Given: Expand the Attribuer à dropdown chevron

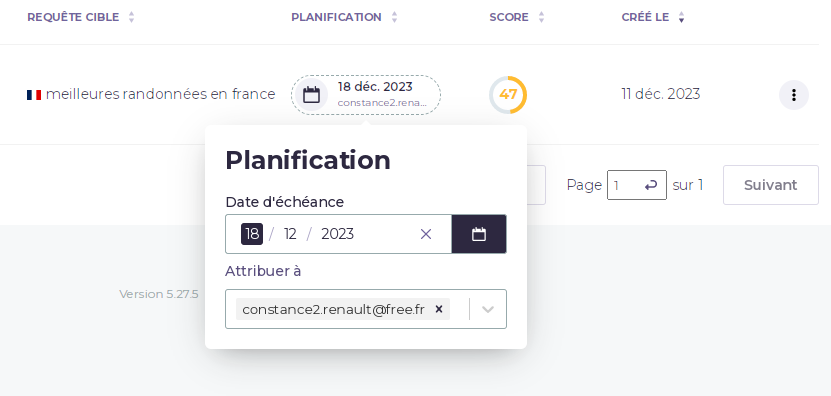Looking at the screenshot, I should pyautogui.click(x=488, y=309).
